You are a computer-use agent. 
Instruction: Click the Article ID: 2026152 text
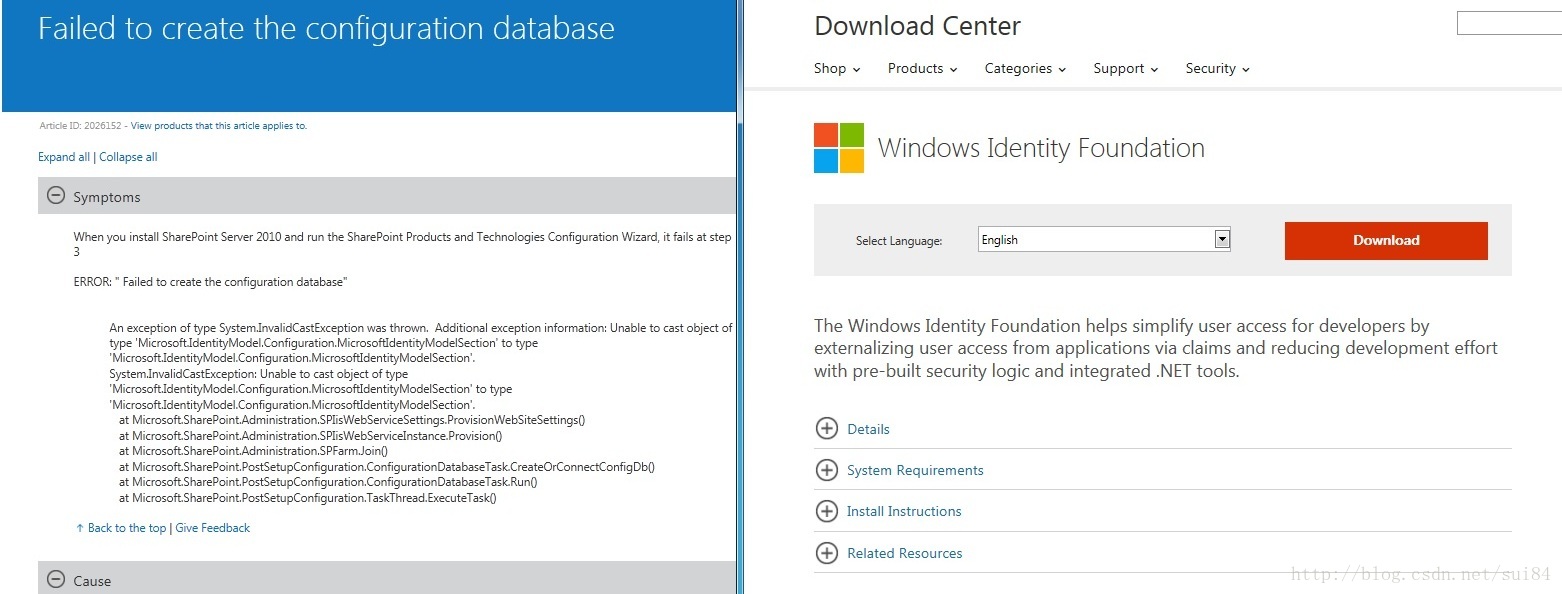(80, 126)
